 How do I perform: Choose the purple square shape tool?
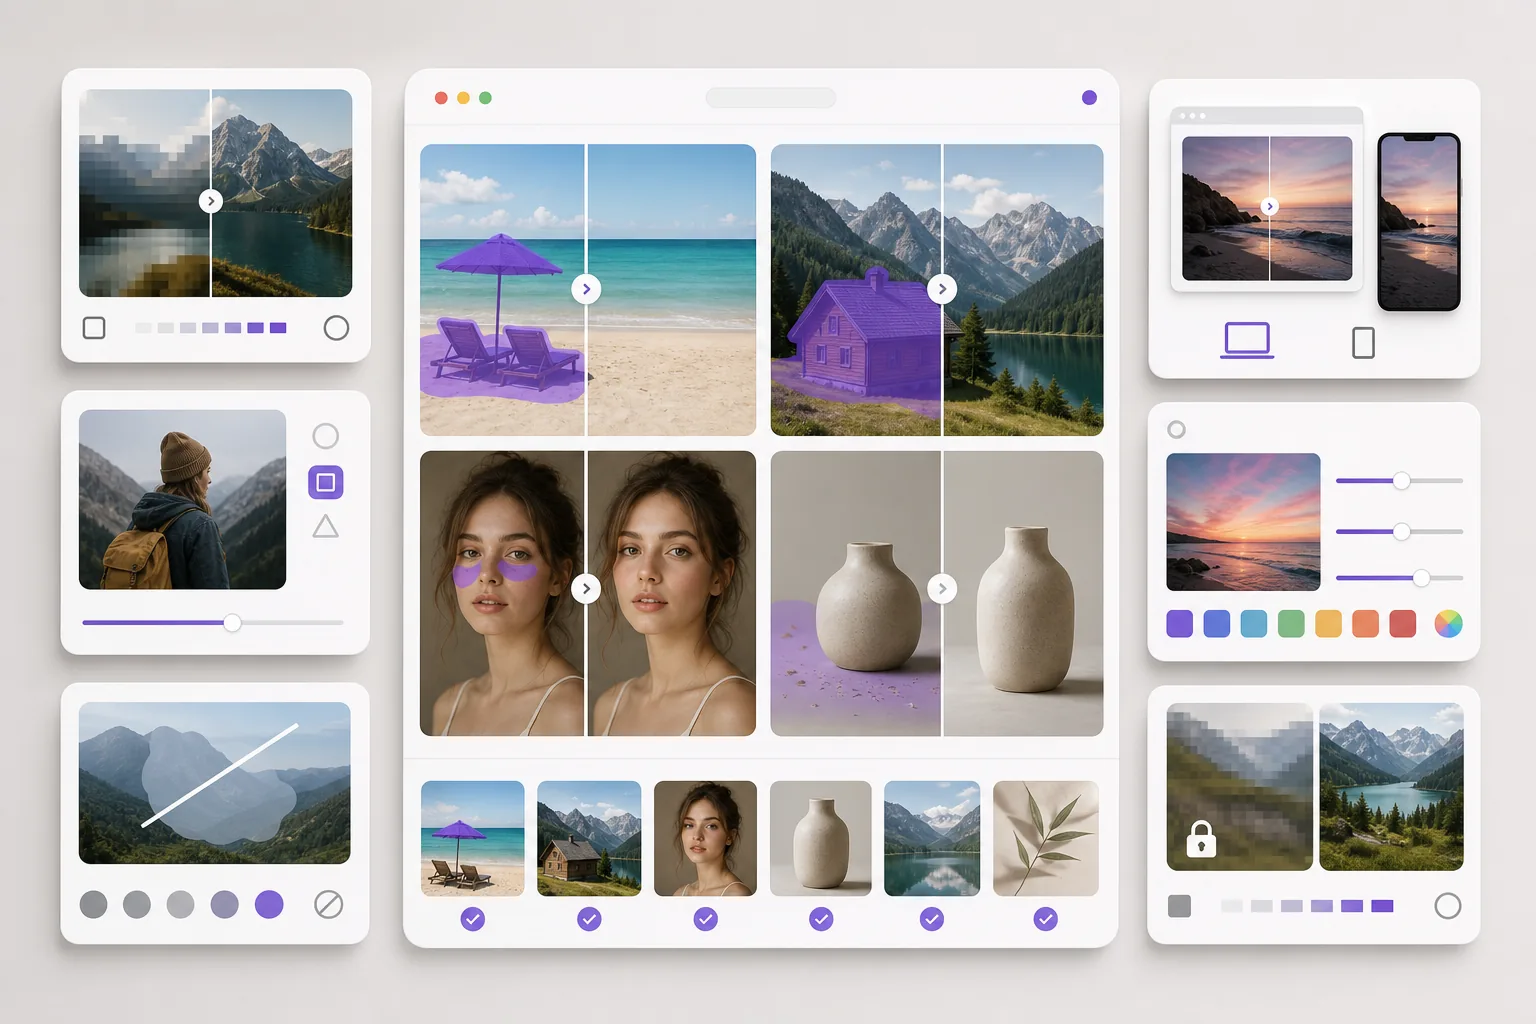tap(325, 483)
